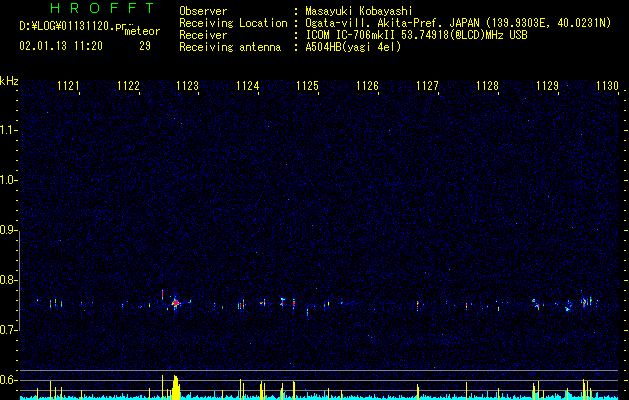Click the 1123 time axis marker

188,86
